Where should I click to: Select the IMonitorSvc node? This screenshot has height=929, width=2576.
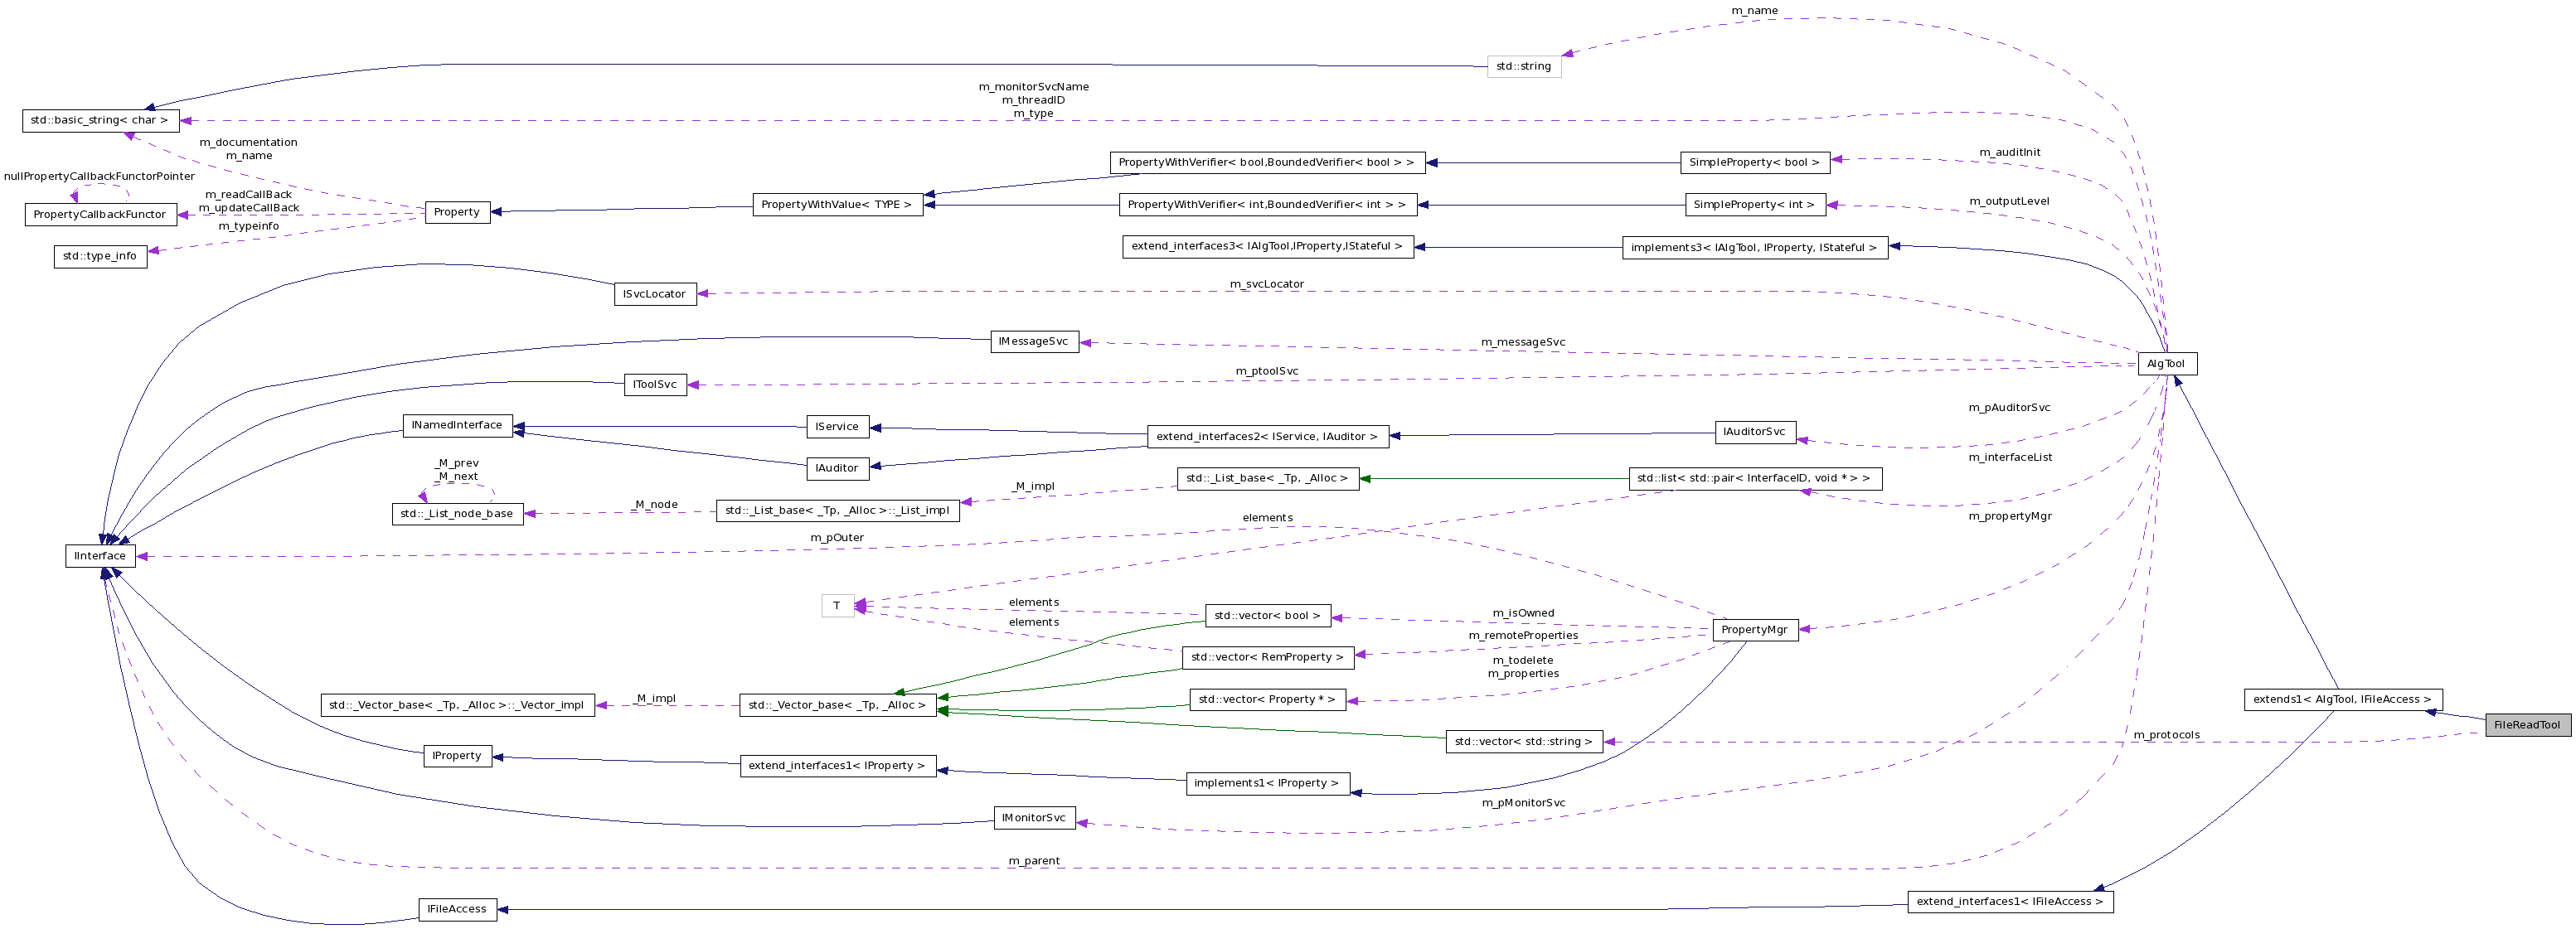(1034, 817)
